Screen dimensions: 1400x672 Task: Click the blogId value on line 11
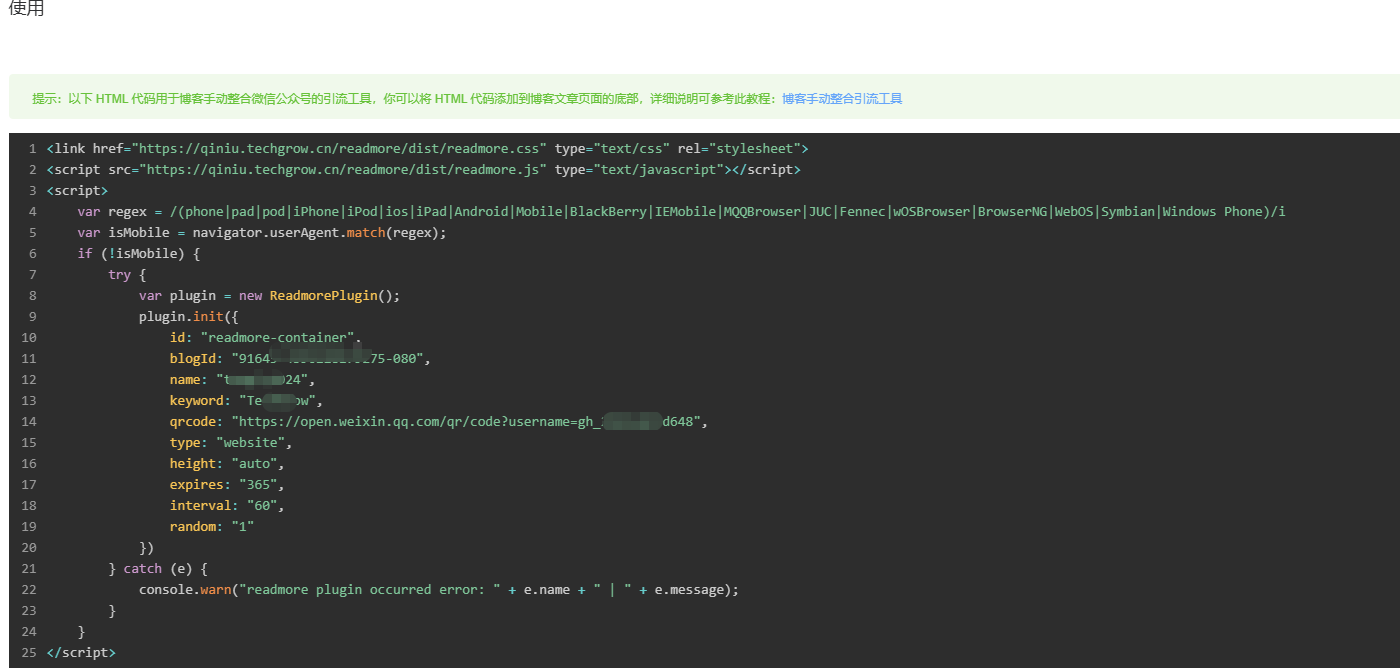click(330, 359)
